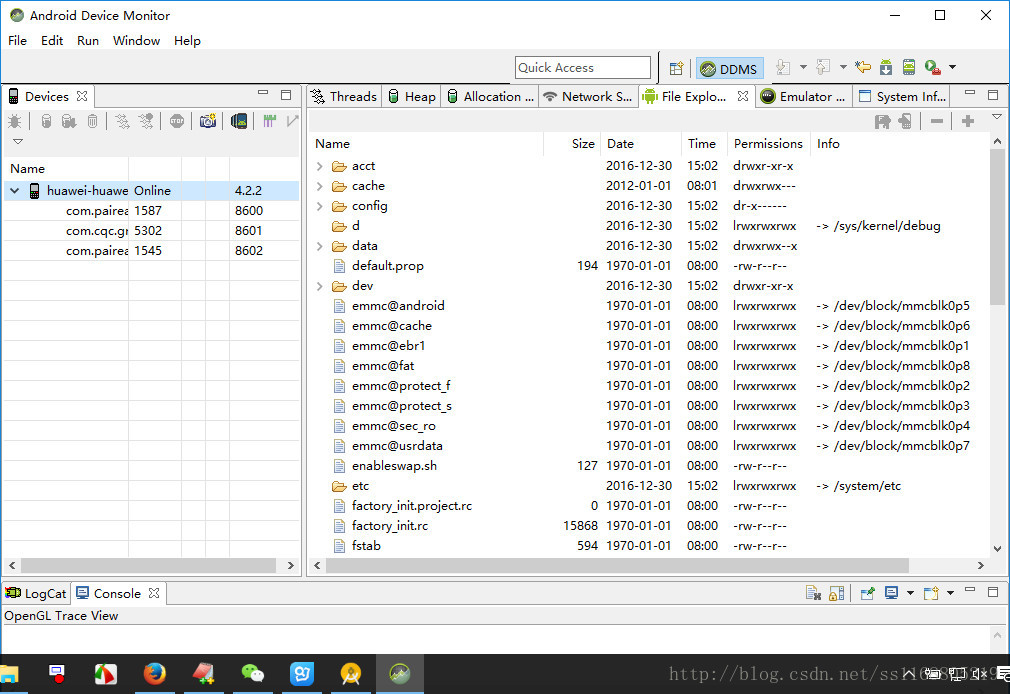Image resolution: width=1010 pixels, height=694 pixels.
Task: Open WeChat from the taskbar
Action: [x=252, y=674]
